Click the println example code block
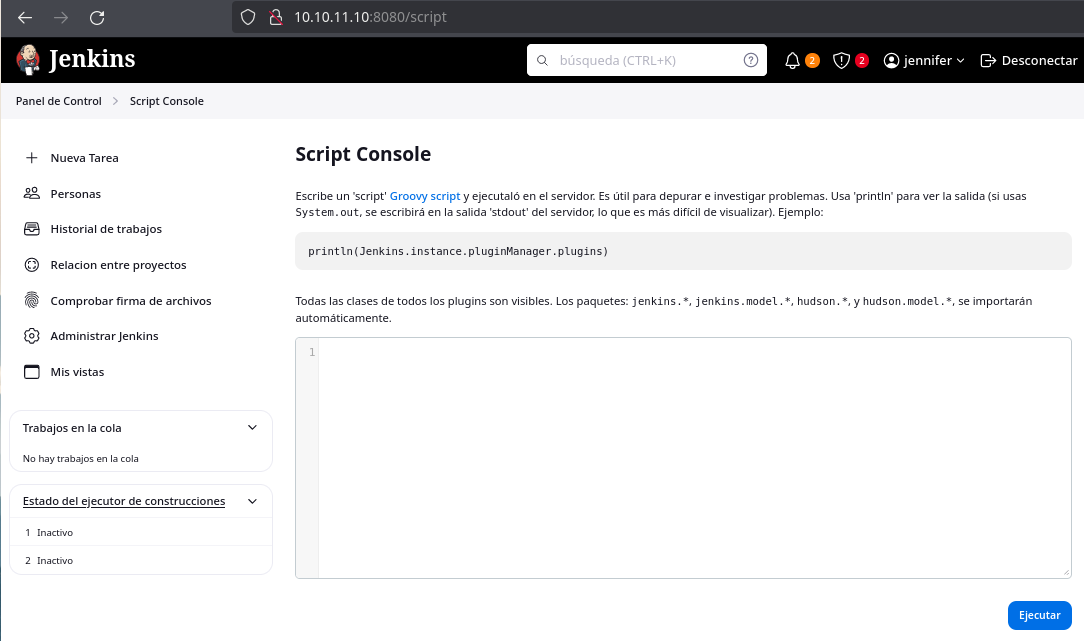Image resolution: width=1084 pixels, height=641 pixels. (683, 251)
